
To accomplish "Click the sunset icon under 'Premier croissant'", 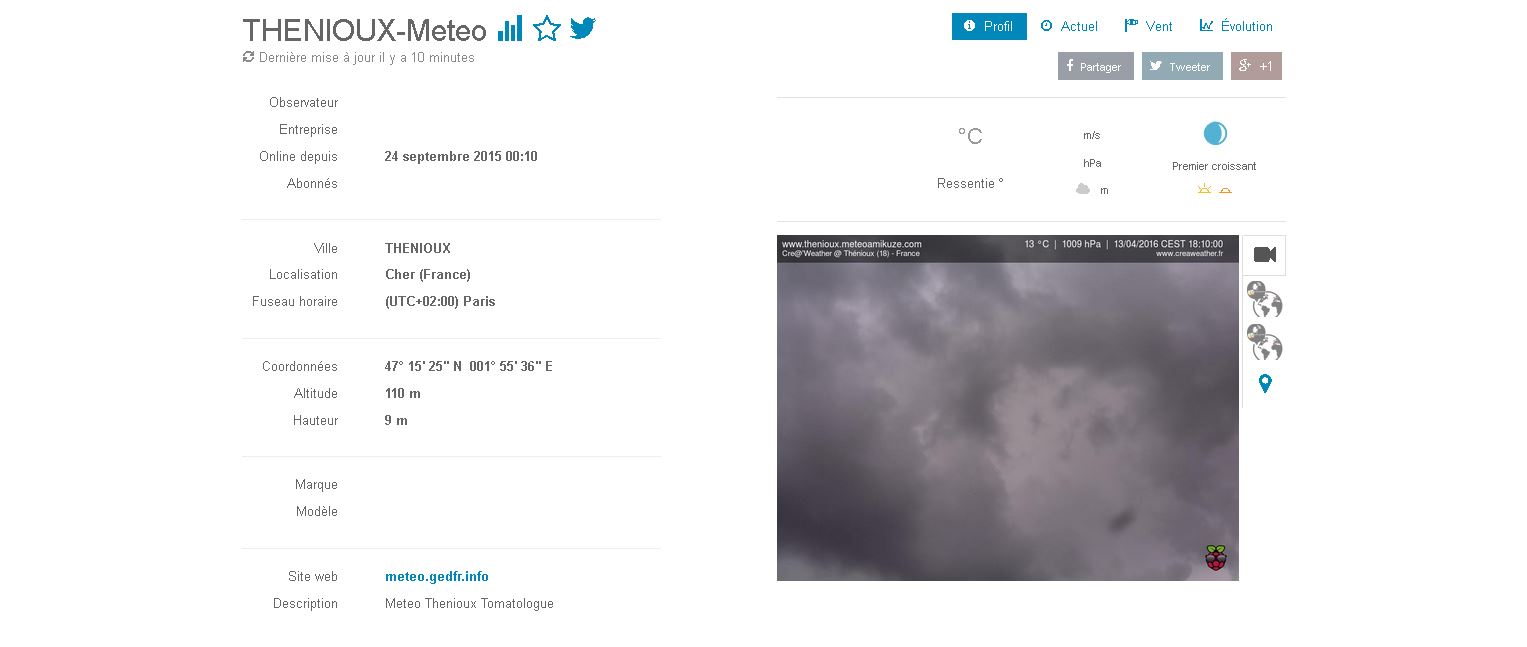I will (1225, 189).
